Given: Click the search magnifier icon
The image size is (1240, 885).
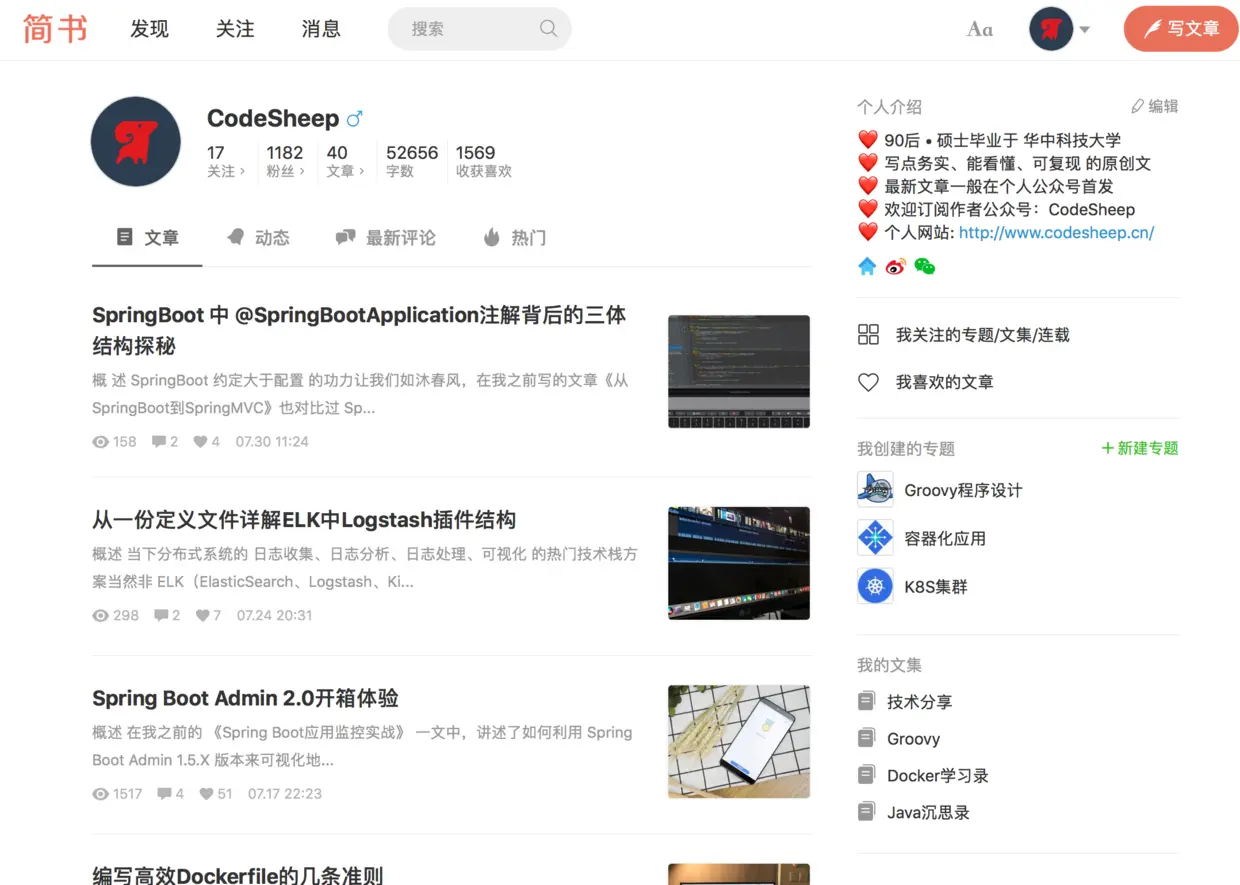Looking at the screenshot, I should [x=548, y=29].
